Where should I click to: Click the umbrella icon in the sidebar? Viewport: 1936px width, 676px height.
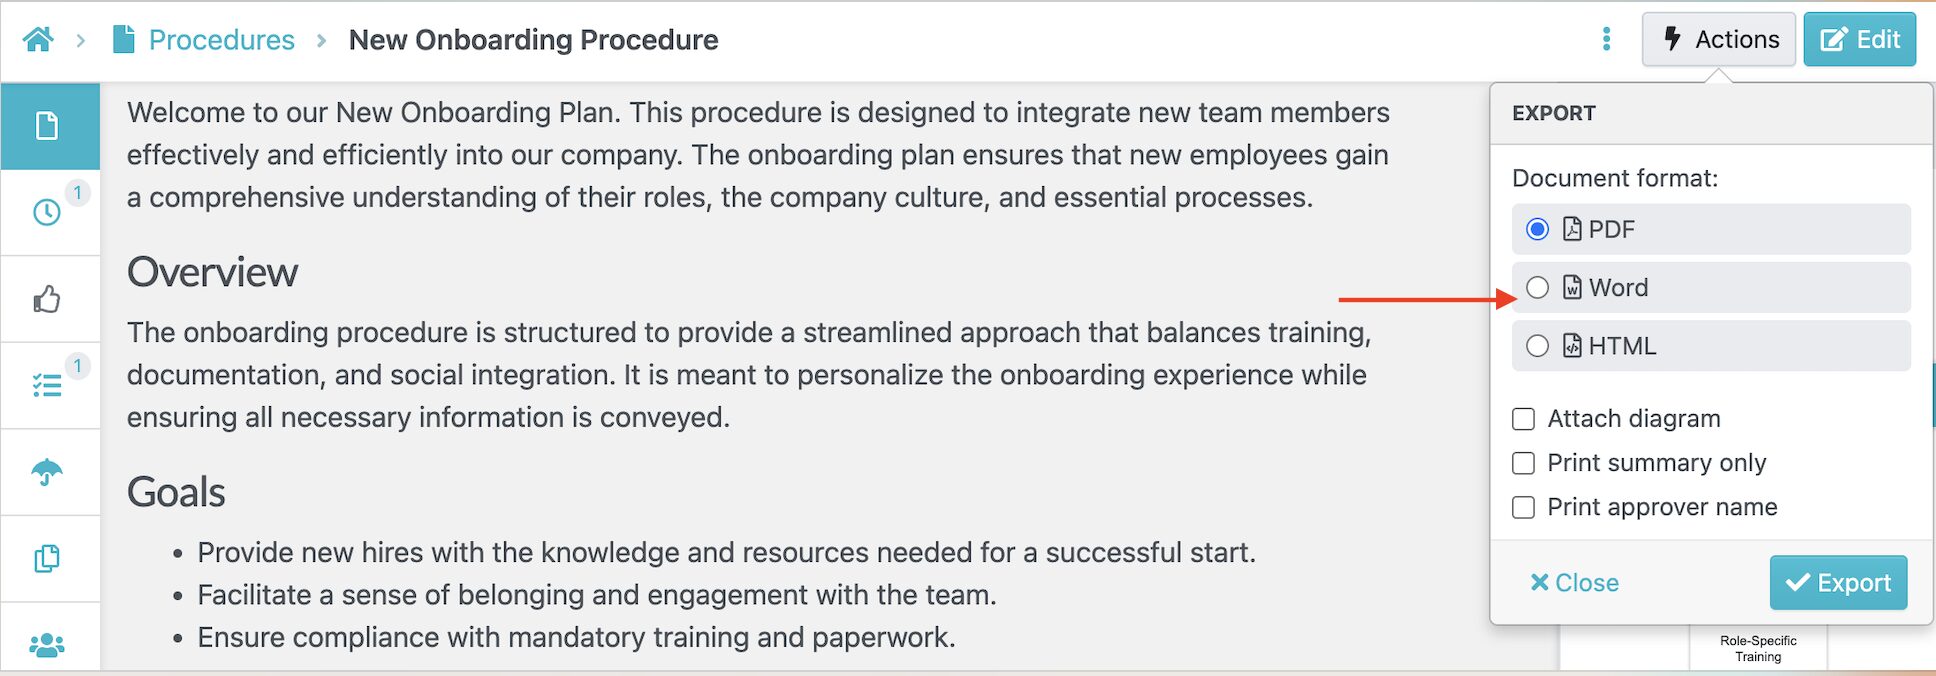tap(48, 472)
